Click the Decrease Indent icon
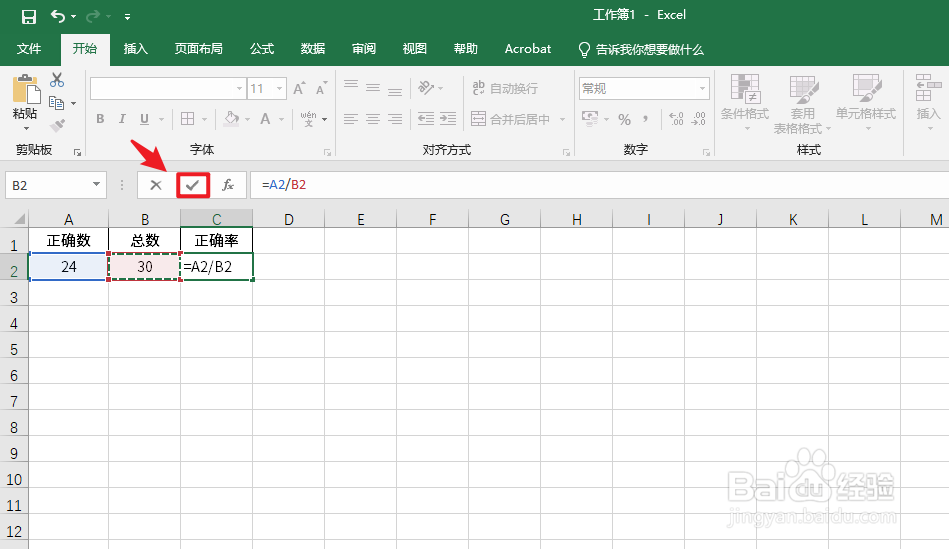The width and height of the screenshot is (949, 549). (426, 119)
